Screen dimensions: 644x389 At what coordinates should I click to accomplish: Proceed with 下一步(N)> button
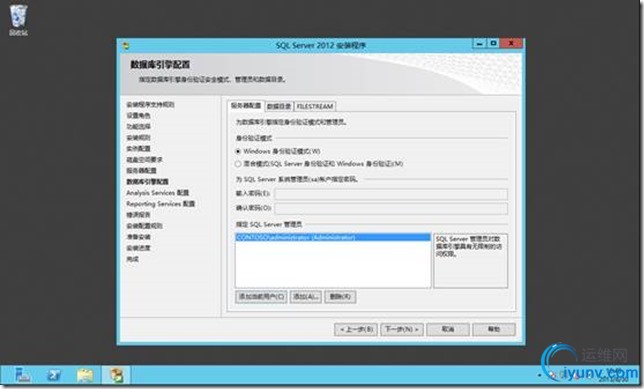click(x=402, y=329)
